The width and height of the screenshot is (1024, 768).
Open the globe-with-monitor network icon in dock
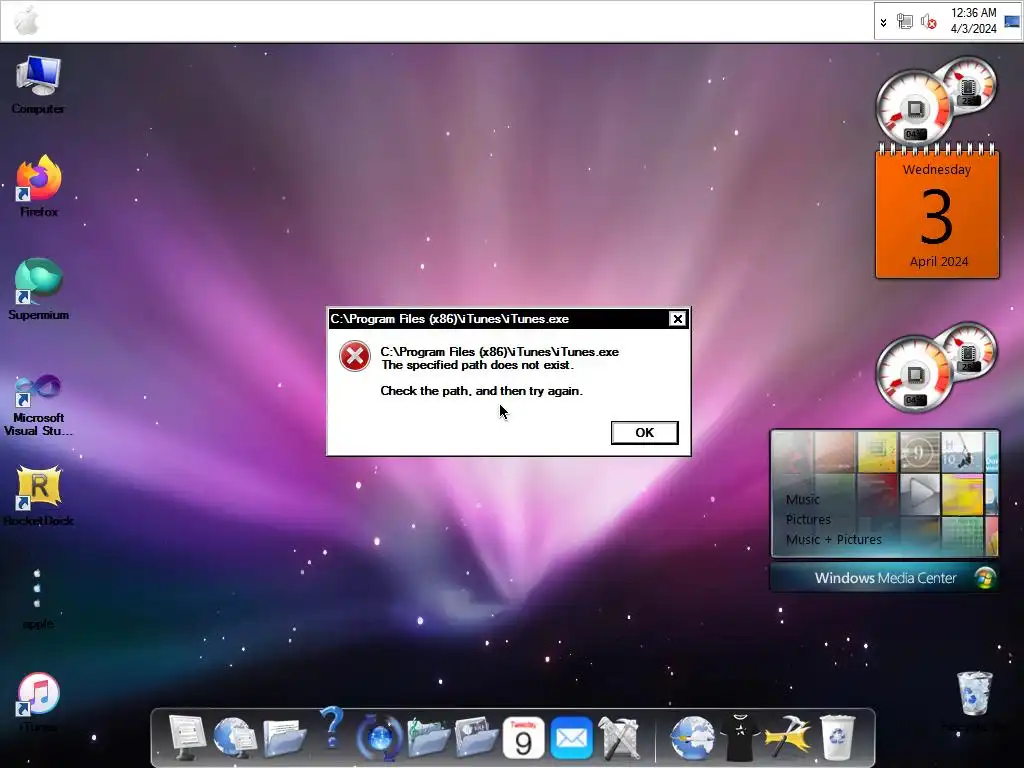point(235,738)
